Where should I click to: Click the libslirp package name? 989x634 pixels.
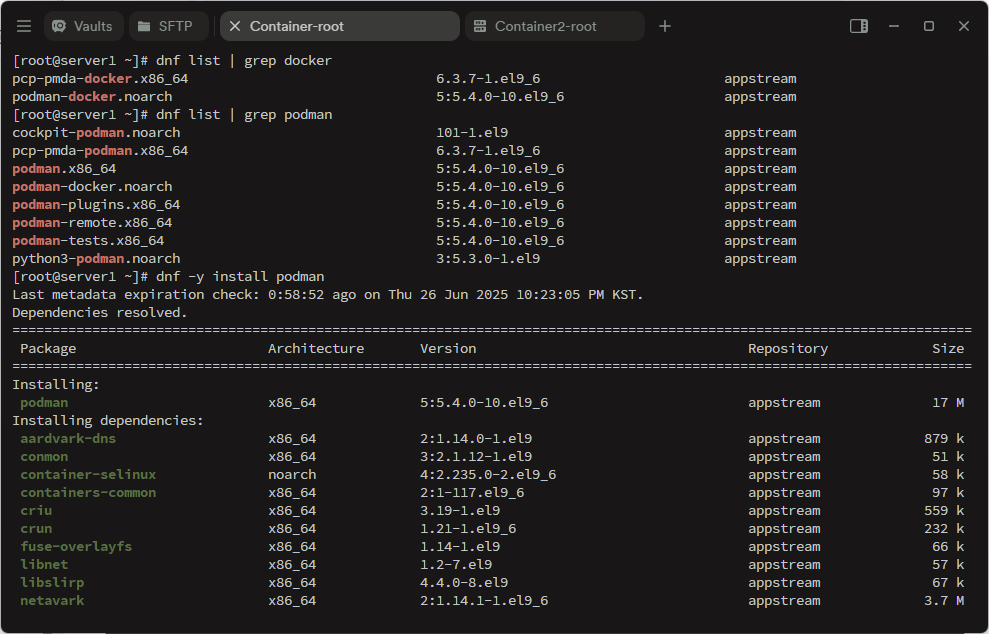[x=52, y=582]
